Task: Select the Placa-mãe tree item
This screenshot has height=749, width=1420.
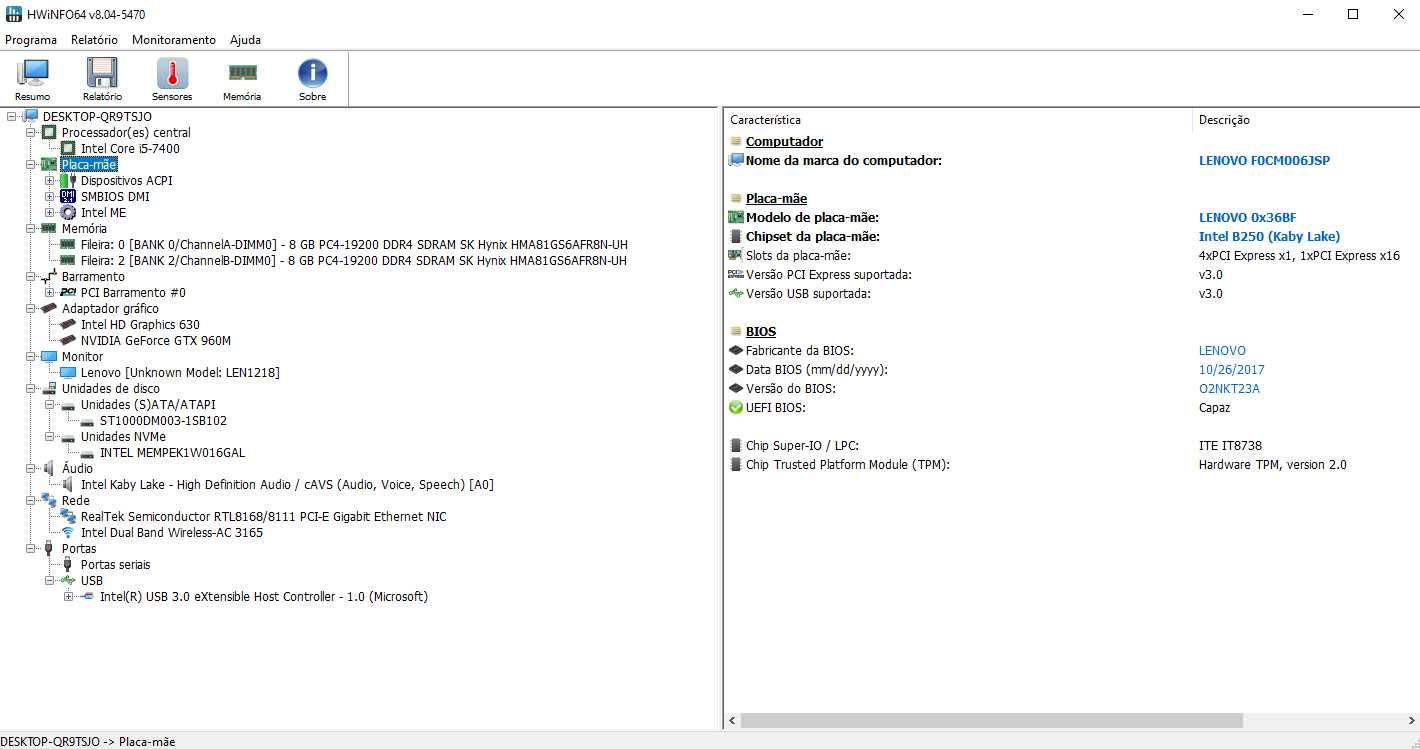Action: coord(89,165)
